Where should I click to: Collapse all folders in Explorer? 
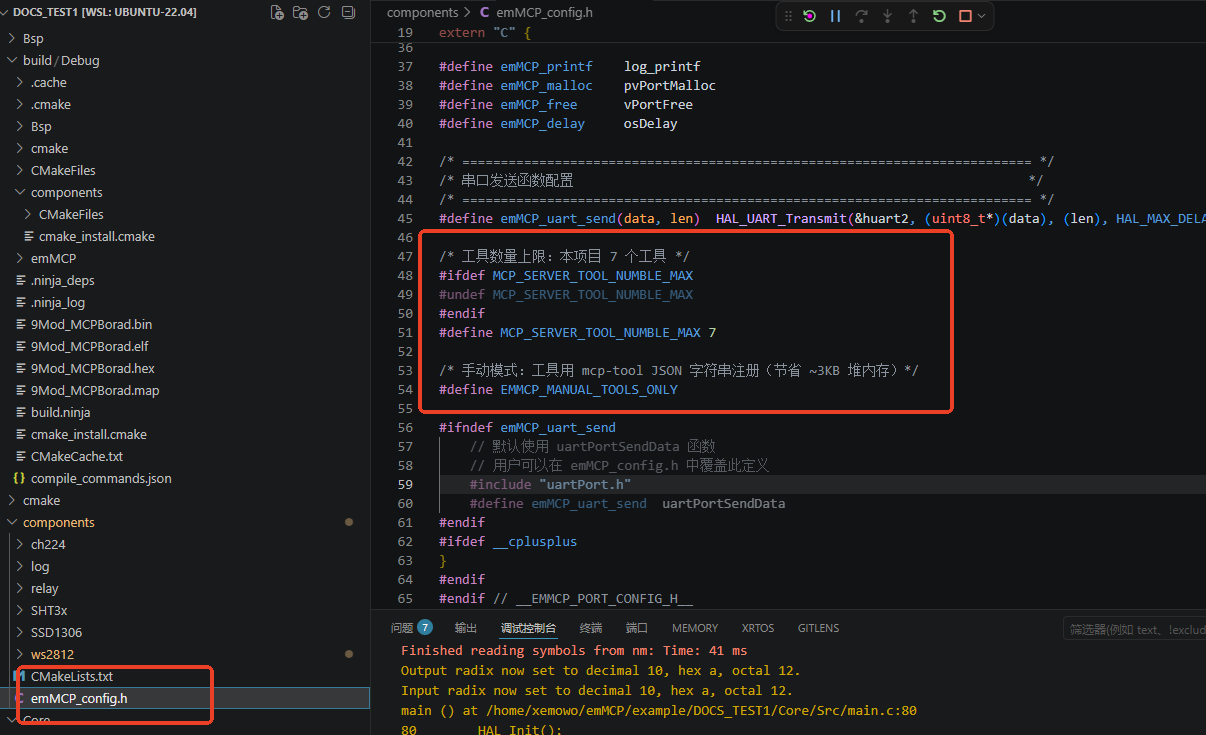click(x=348, y=13)
